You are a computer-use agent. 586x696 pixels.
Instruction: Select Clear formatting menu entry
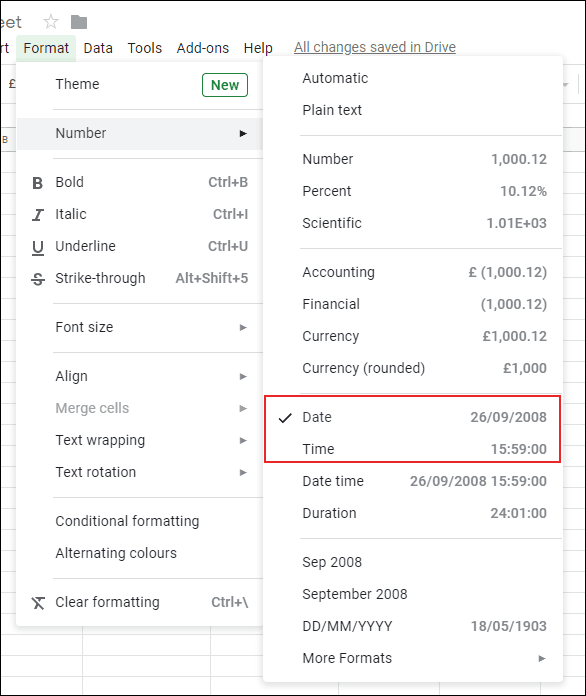click(140, 602)
